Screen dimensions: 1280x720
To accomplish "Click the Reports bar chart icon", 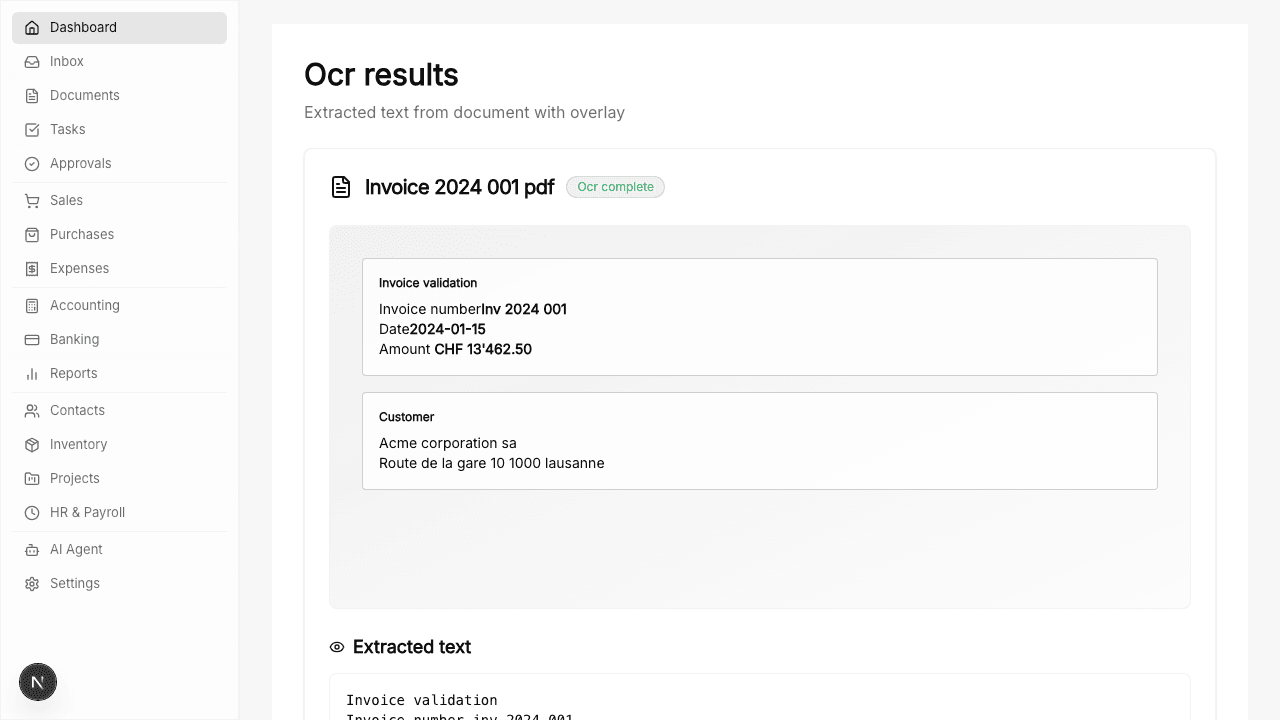I will click(32, 374).
